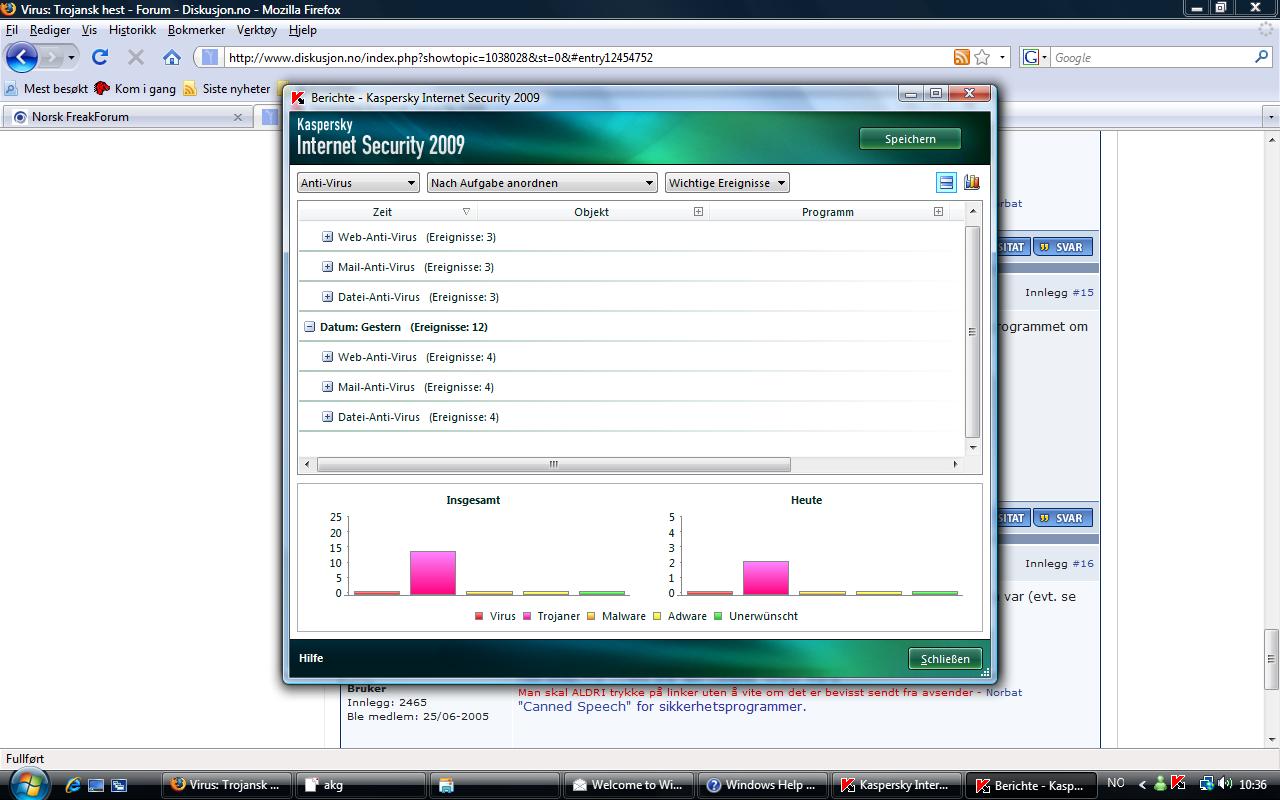The image size is (1280, 800).
Task: Launch Internet Explorer from quick launch
Action: click(73, 785)
